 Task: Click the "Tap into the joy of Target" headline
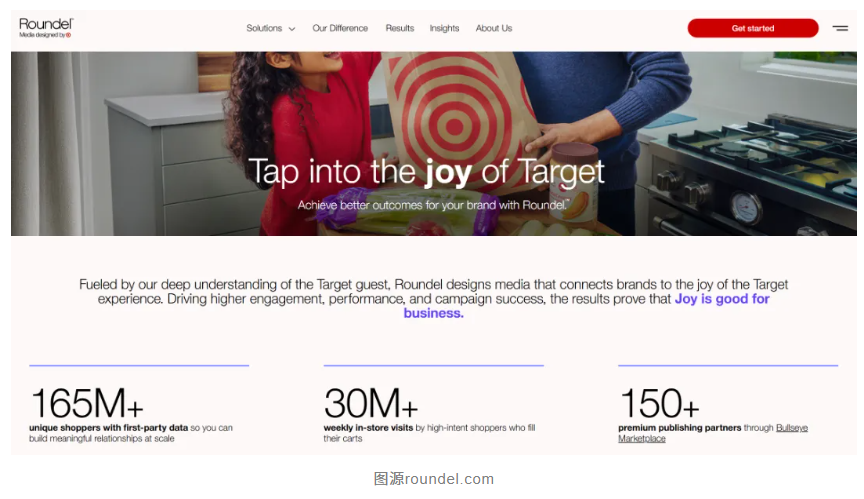pos(426,171)
